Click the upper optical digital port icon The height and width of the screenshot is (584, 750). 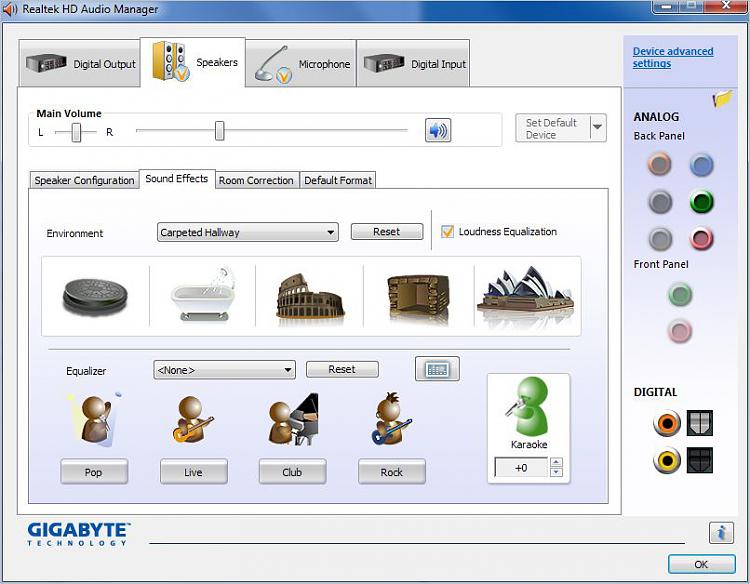coord(700,423)
